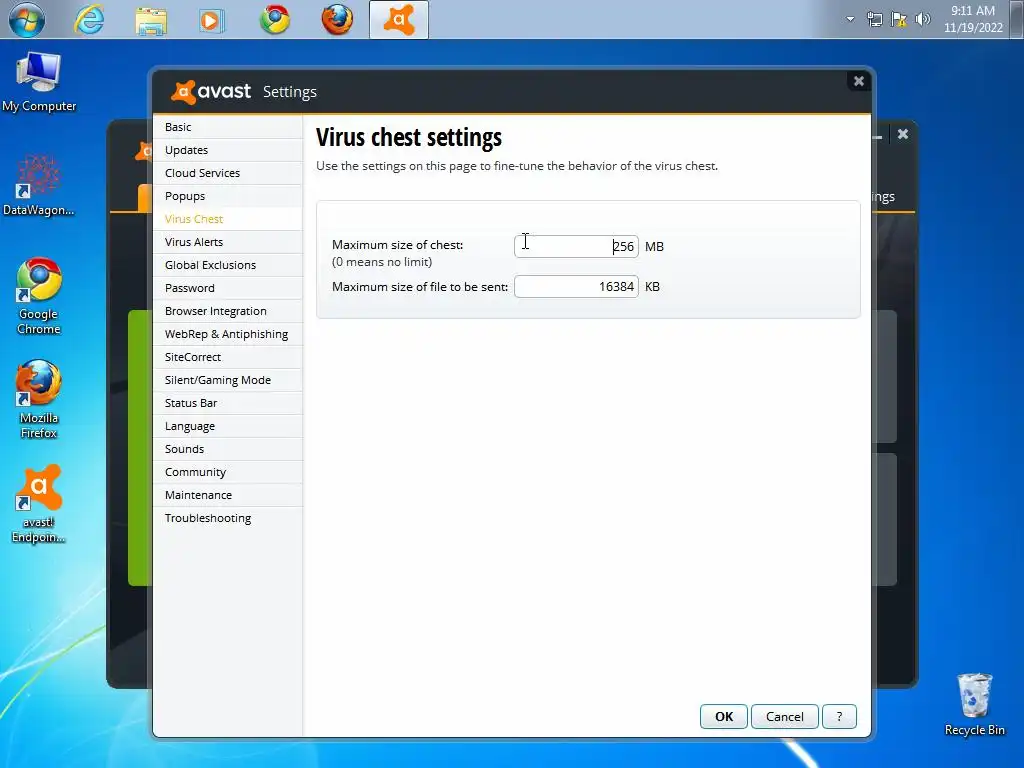Select the Mozilla Firefox desktop shortcut
The height and width of the screenshot is (768, 1024).
click(x=39, y=400)
